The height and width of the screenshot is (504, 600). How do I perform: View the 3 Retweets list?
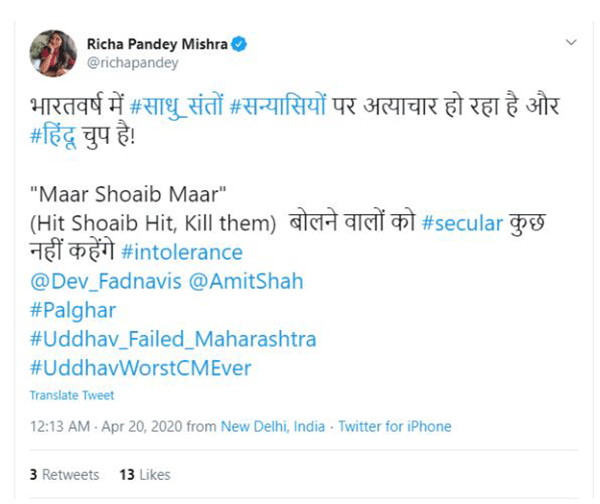64,474
